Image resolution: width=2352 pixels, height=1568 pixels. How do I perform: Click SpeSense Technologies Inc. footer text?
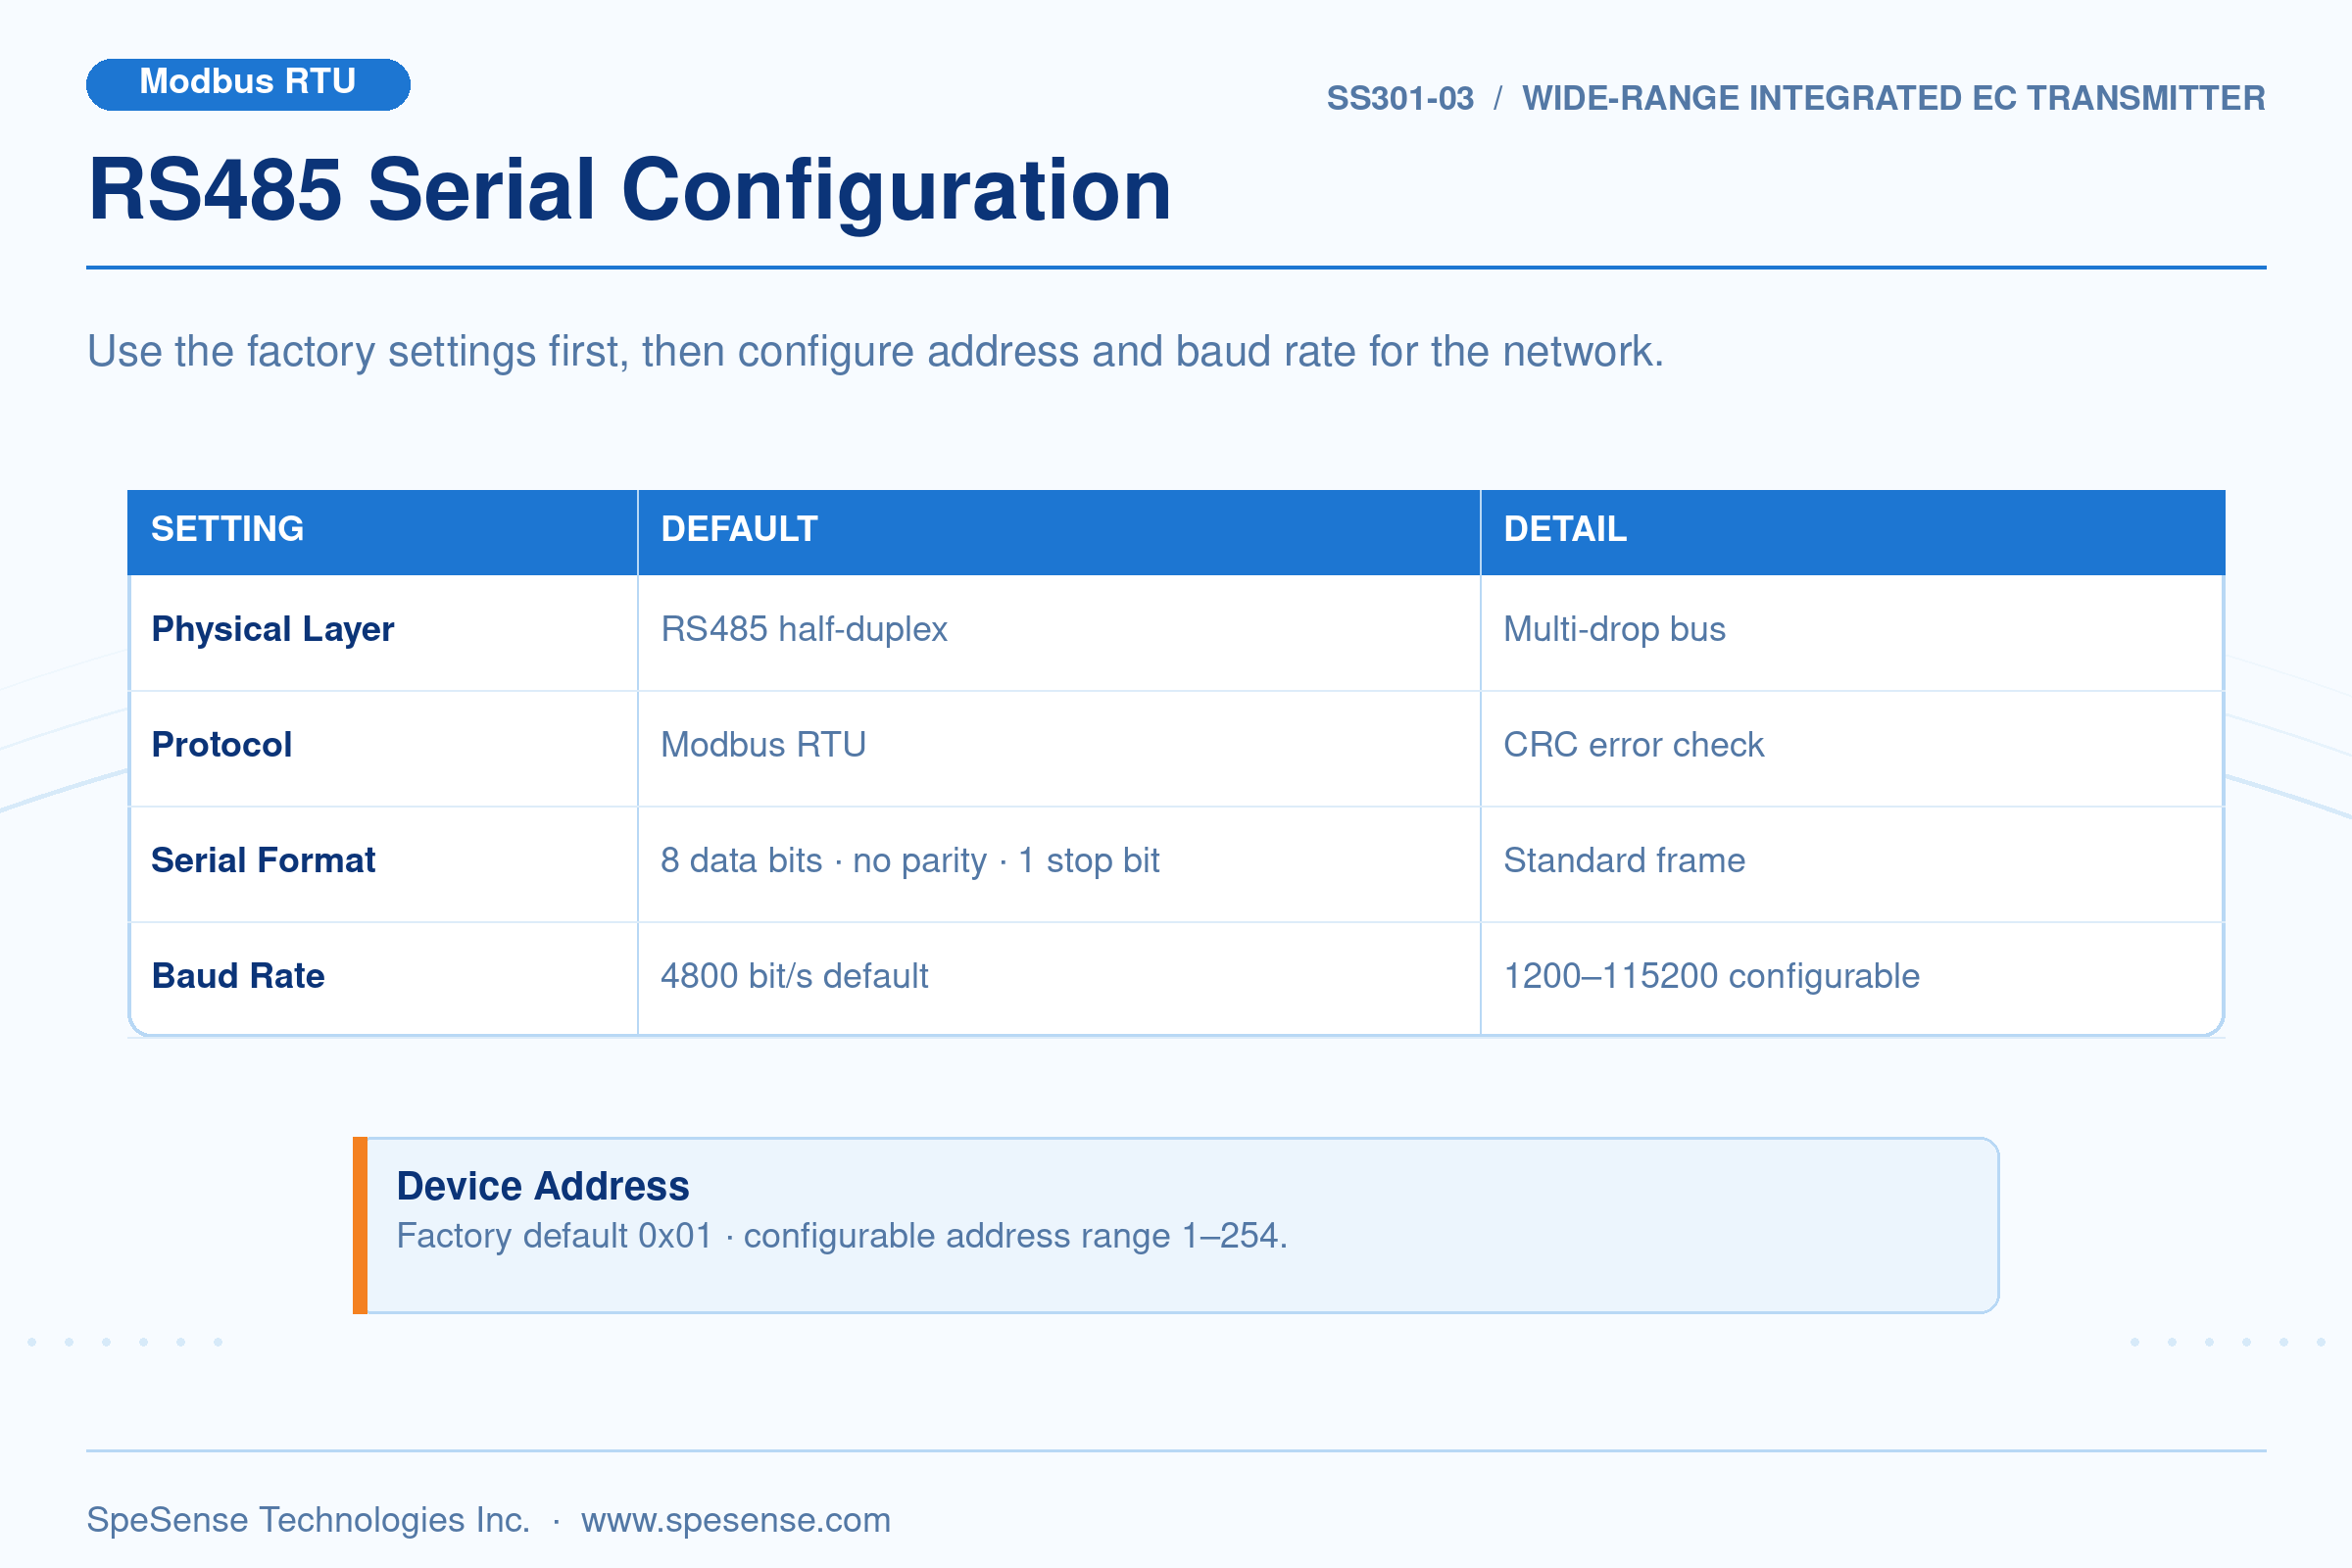(308, 1520)
